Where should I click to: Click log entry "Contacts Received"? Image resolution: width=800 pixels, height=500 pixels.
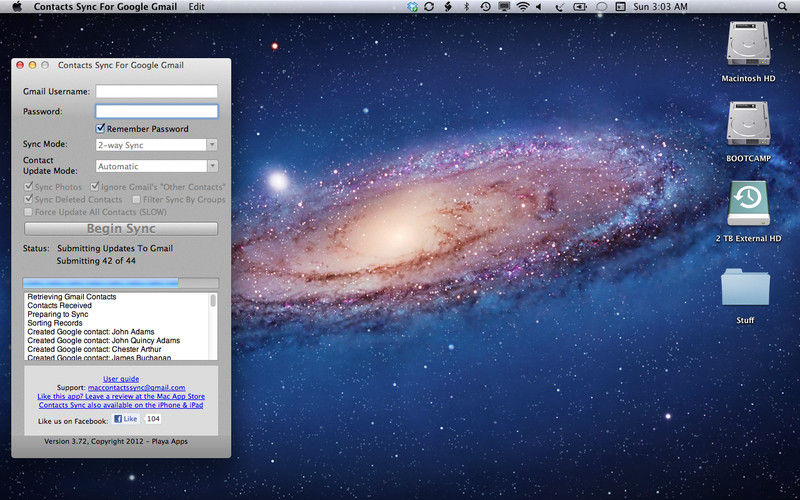pyautogui.click(x=60, y=305)
